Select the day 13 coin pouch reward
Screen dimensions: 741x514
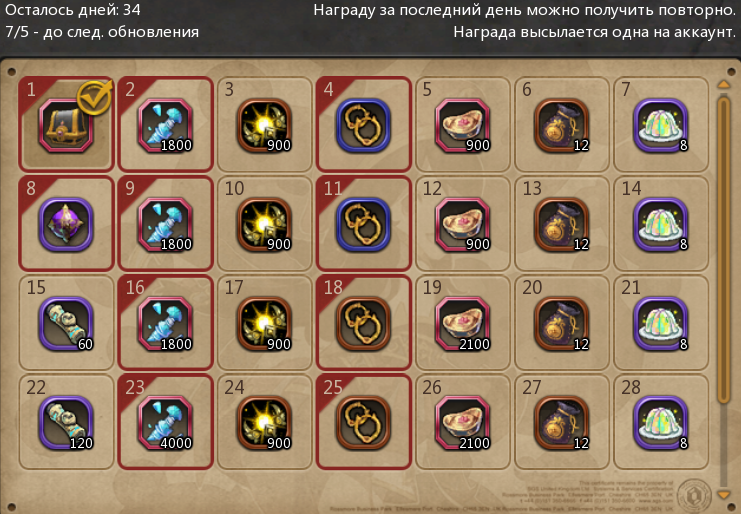tap(561, 225)
